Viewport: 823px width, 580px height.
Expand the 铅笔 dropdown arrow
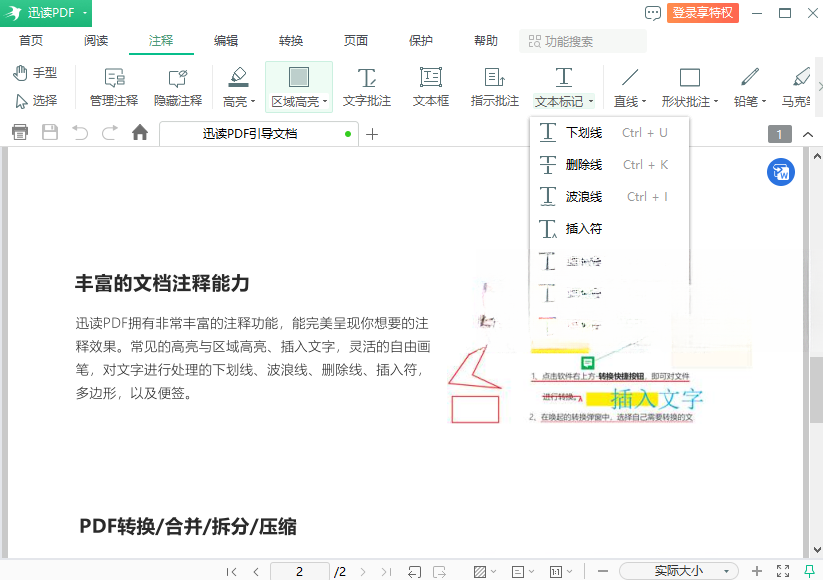point(764,101)
